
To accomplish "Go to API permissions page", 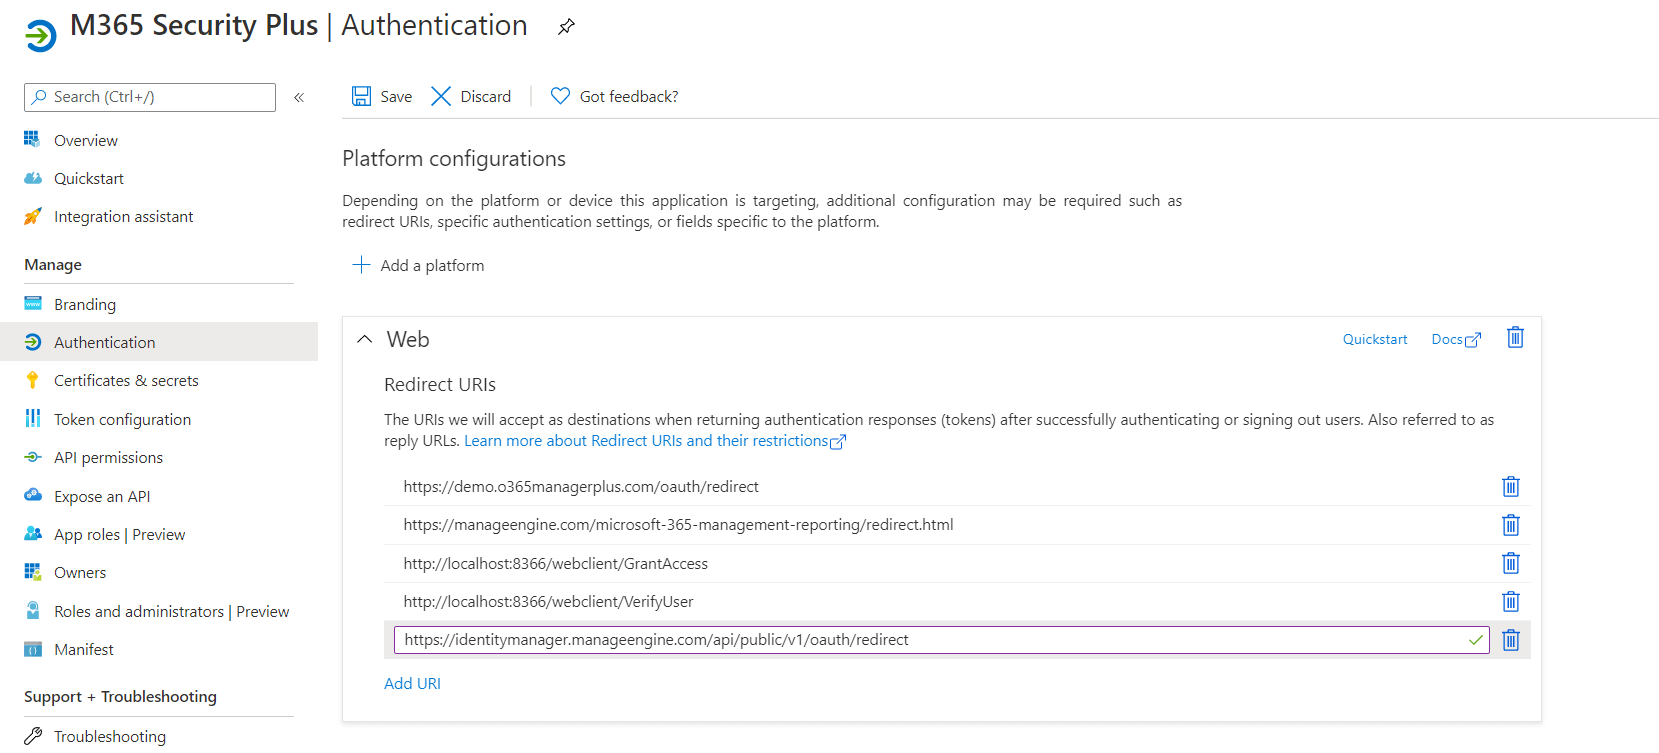I will (108, 458).
